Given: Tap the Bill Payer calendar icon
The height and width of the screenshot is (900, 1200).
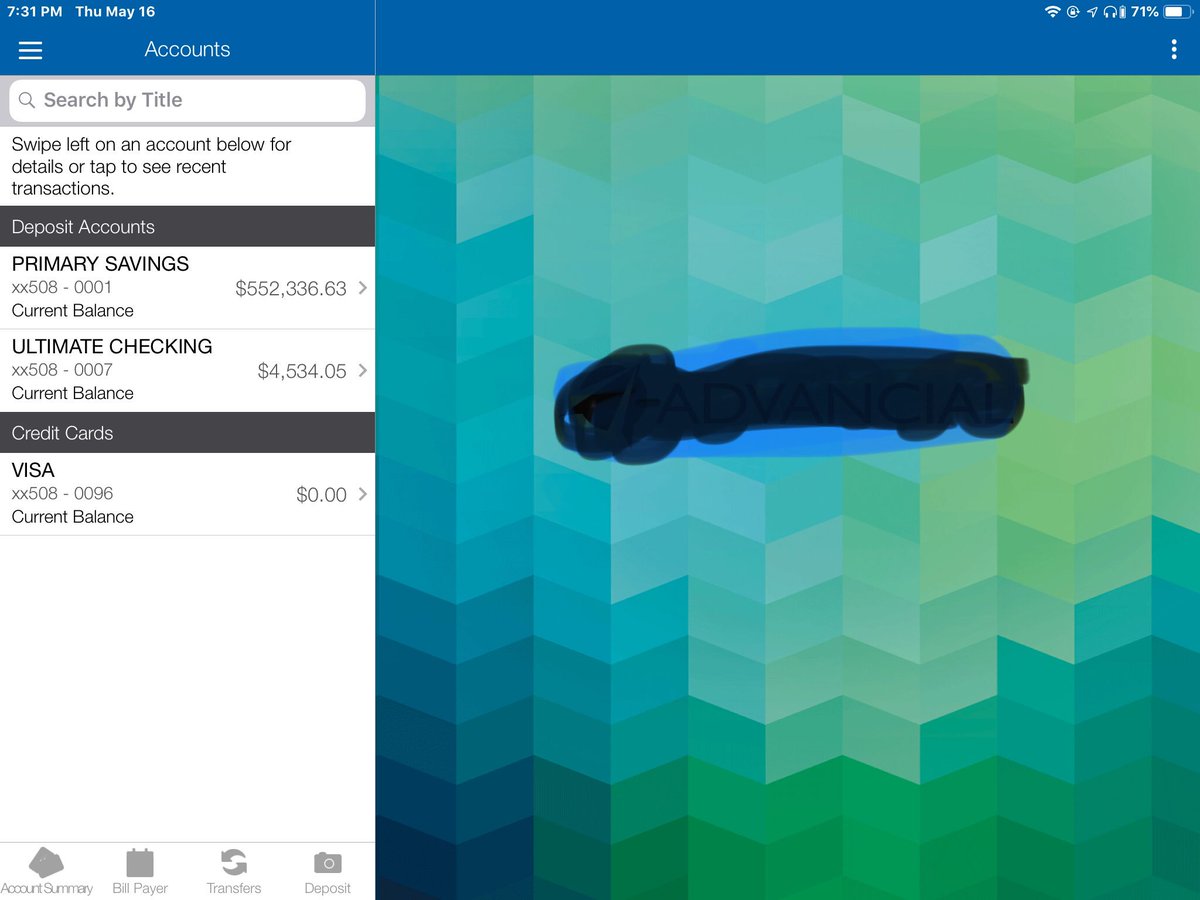Looking at the screenshot, I should tap(140, 862).
